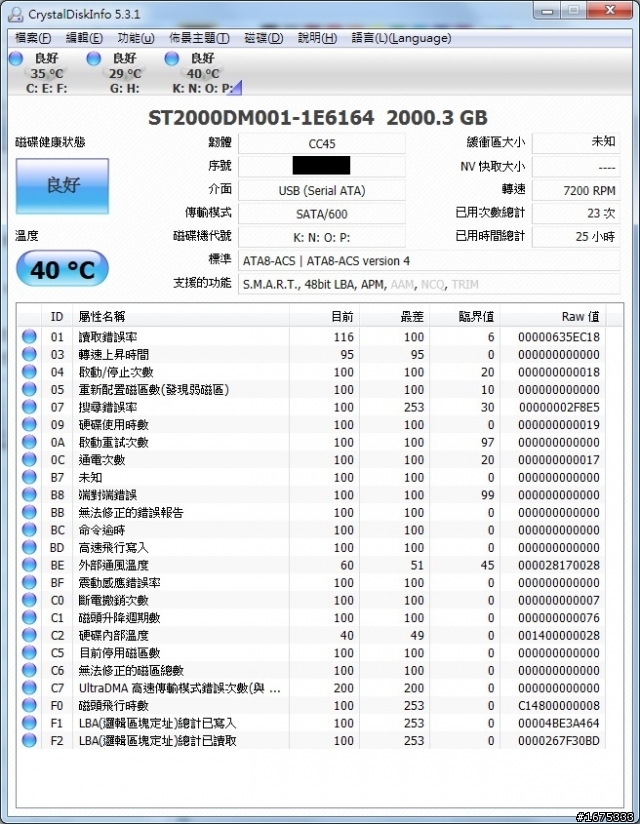640x825 pixels.
Task: Click status icon for C2 硬碟內部溫度
Action: (29, 635)
